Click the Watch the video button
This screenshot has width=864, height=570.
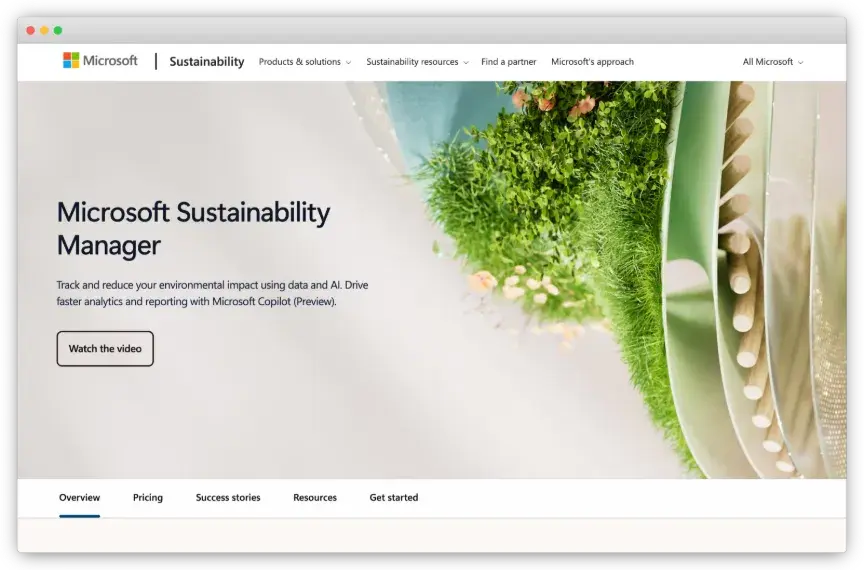[x=105, y=348]
